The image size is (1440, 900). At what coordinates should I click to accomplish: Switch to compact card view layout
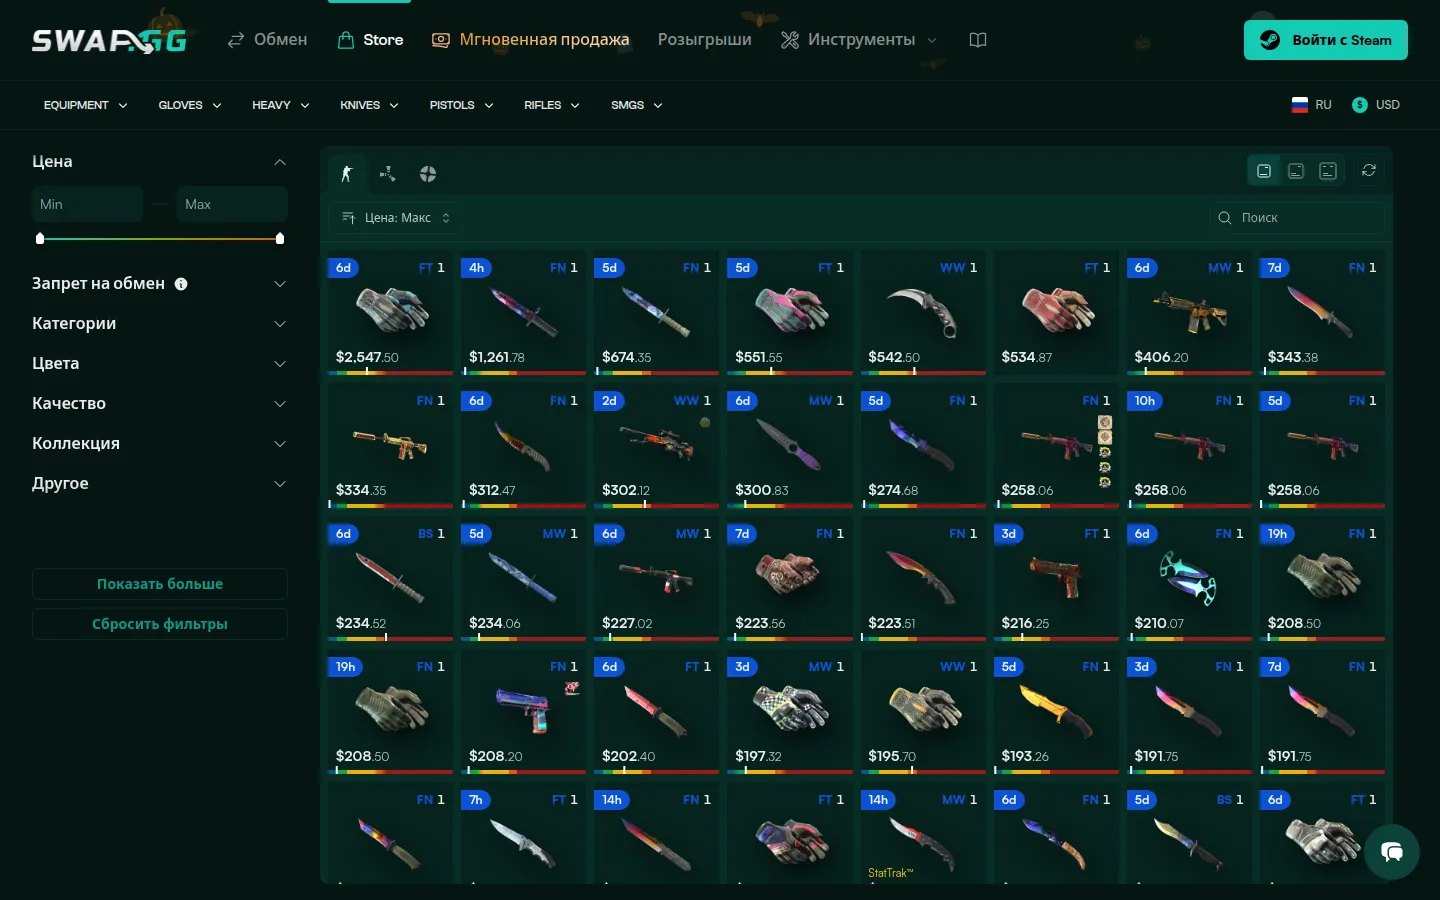tap(1328, 171)
